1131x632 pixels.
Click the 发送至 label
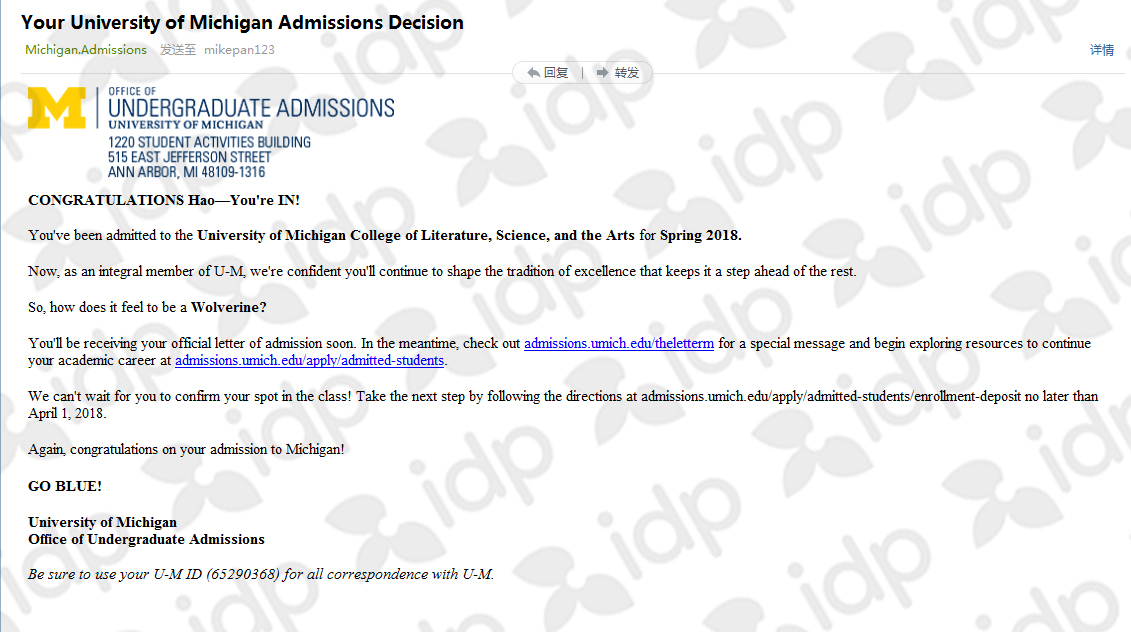178,50
